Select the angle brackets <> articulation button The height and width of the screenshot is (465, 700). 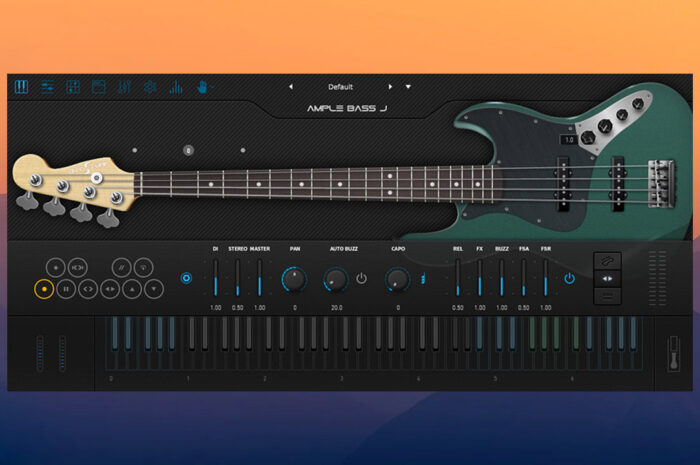[x=88, y=289]
